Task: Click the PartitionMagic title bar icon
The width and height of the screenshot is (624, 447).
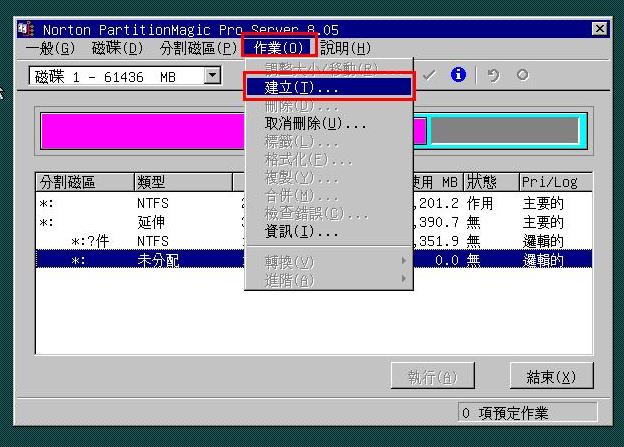Action: pyautogui.click(x=26, y=29)
